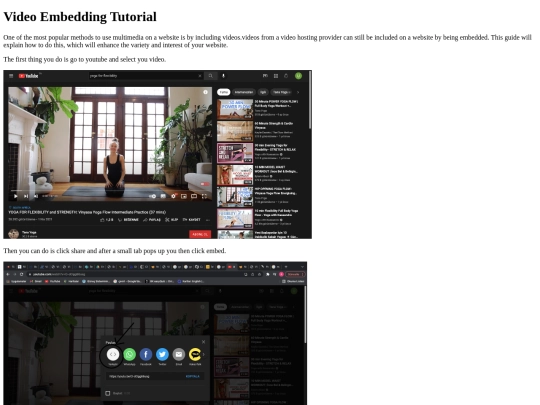This screenshot has width=540, height=405.
Task: Open the extensions puzzle icon in the browser toolbar
Action: [x=268, y=274]
